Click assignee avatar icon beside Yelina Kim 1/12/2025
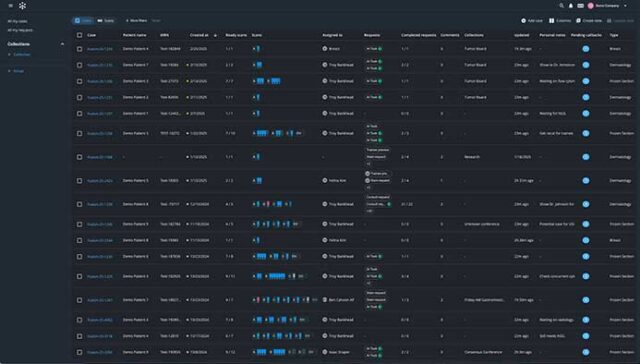Viewport: 640px width, 364px height. [324, 180]
